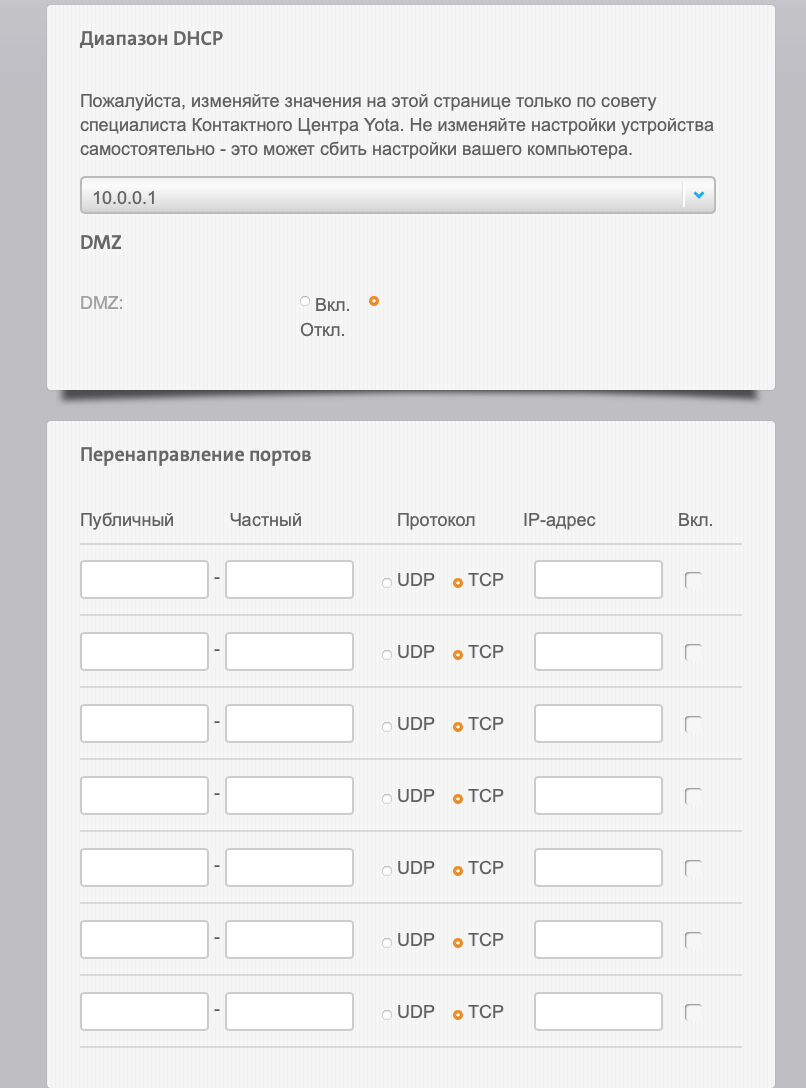This screenshot has width=806, height=1088.
Task: Select TCP in the fifth forwarding row
Action: [x=458, y=871]
